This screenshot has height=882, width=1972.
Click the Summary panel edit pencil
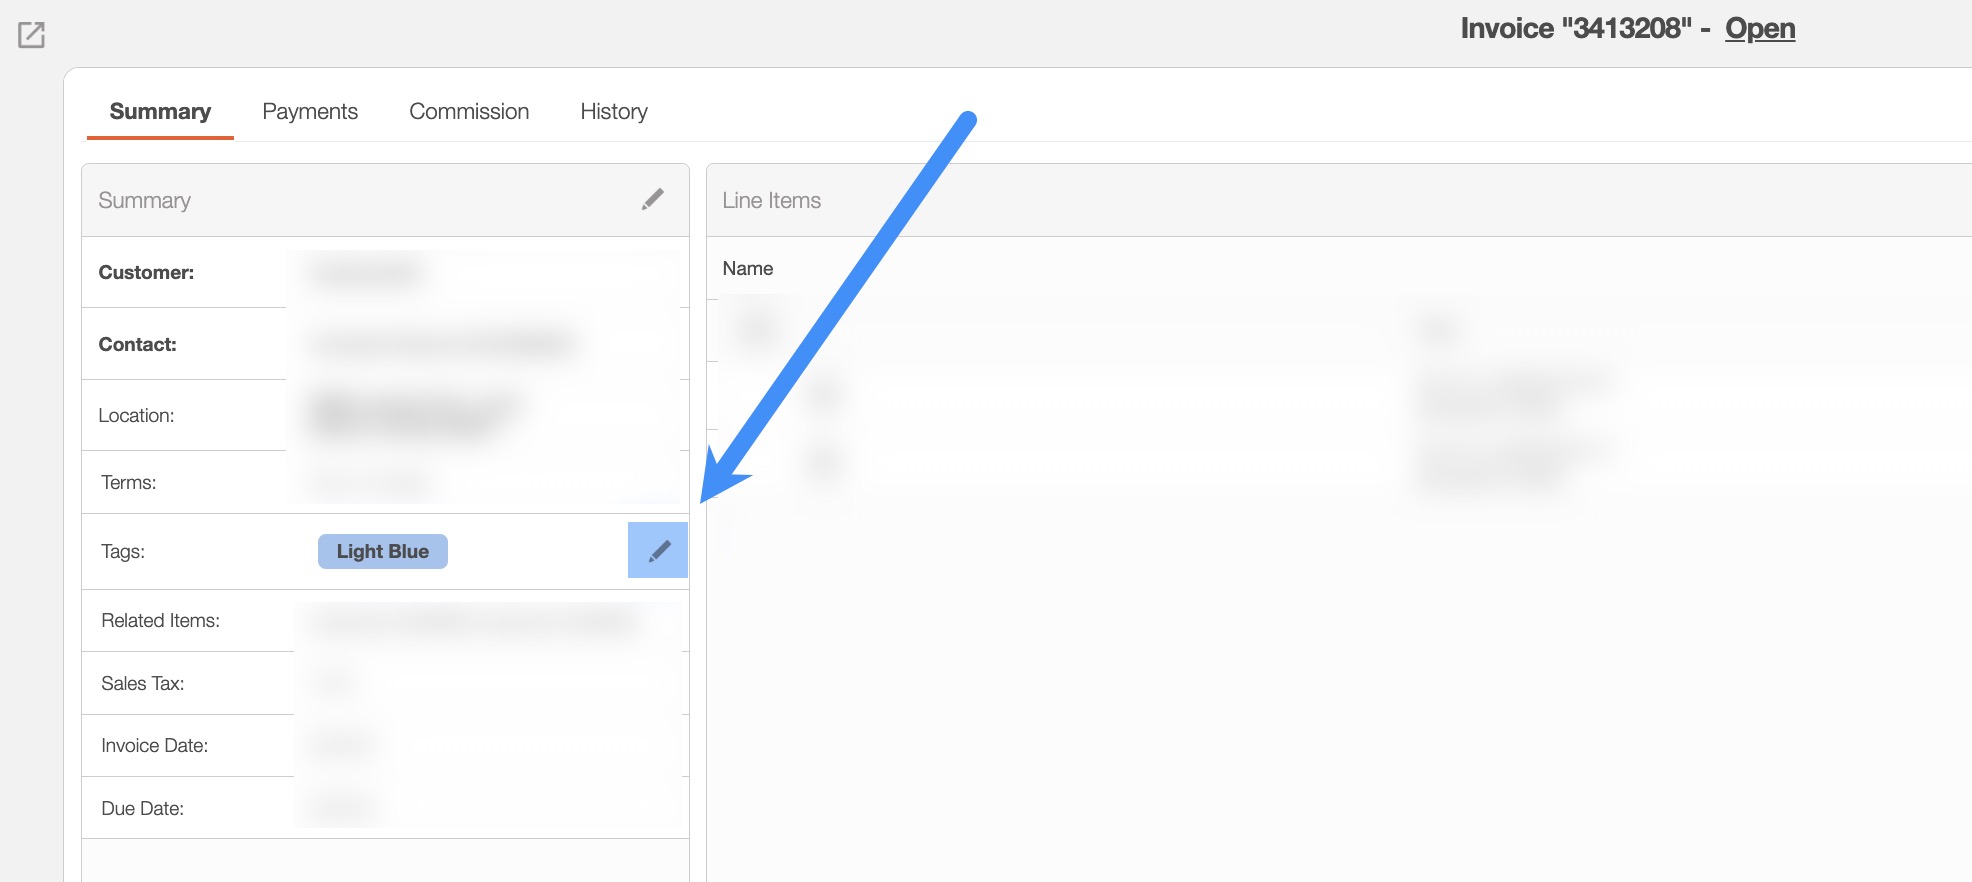(652, 200)
